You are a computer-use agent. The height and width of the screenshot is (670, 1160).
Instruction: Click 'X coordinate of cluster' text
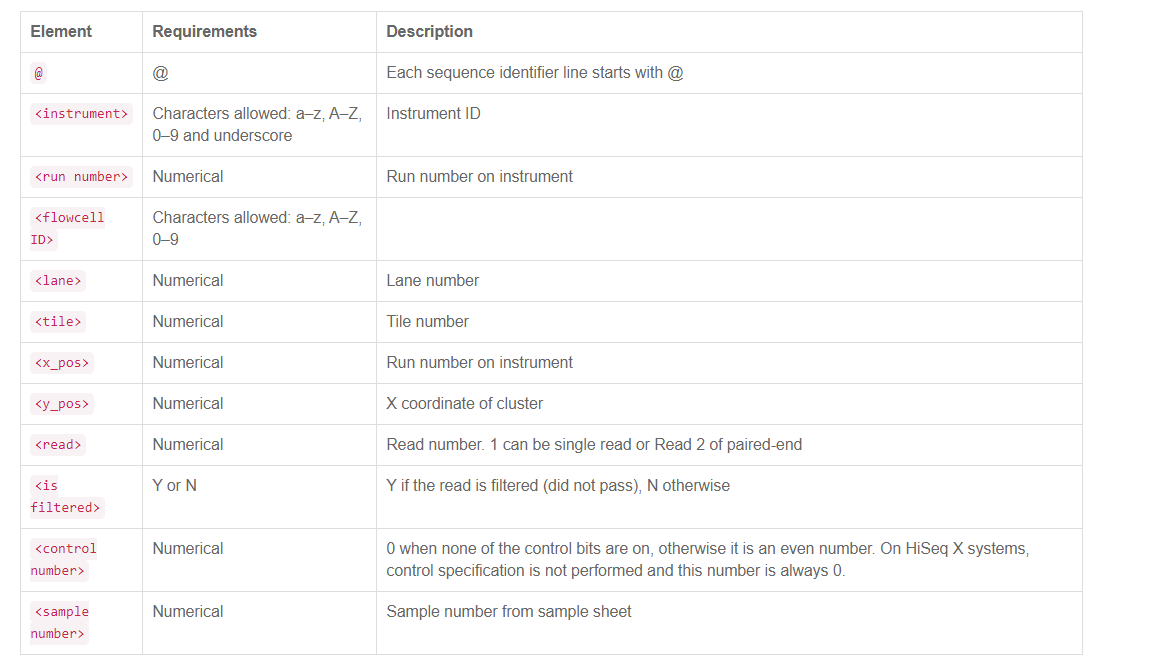coord(465,404)
